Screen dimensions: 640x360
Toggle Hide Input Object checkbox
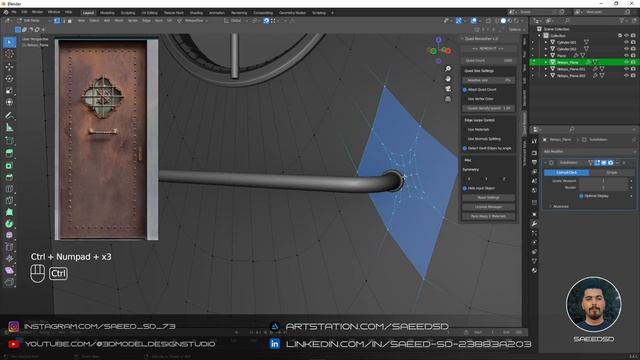[464, 188]
